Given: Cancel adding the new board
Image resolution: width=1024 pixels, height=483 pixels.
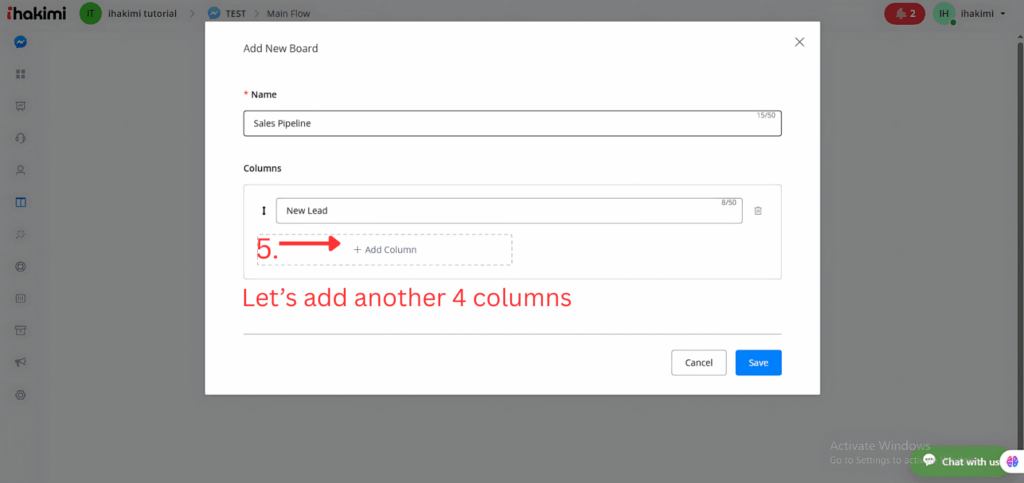Looking at the screenshot, I should tap(698, 363).
